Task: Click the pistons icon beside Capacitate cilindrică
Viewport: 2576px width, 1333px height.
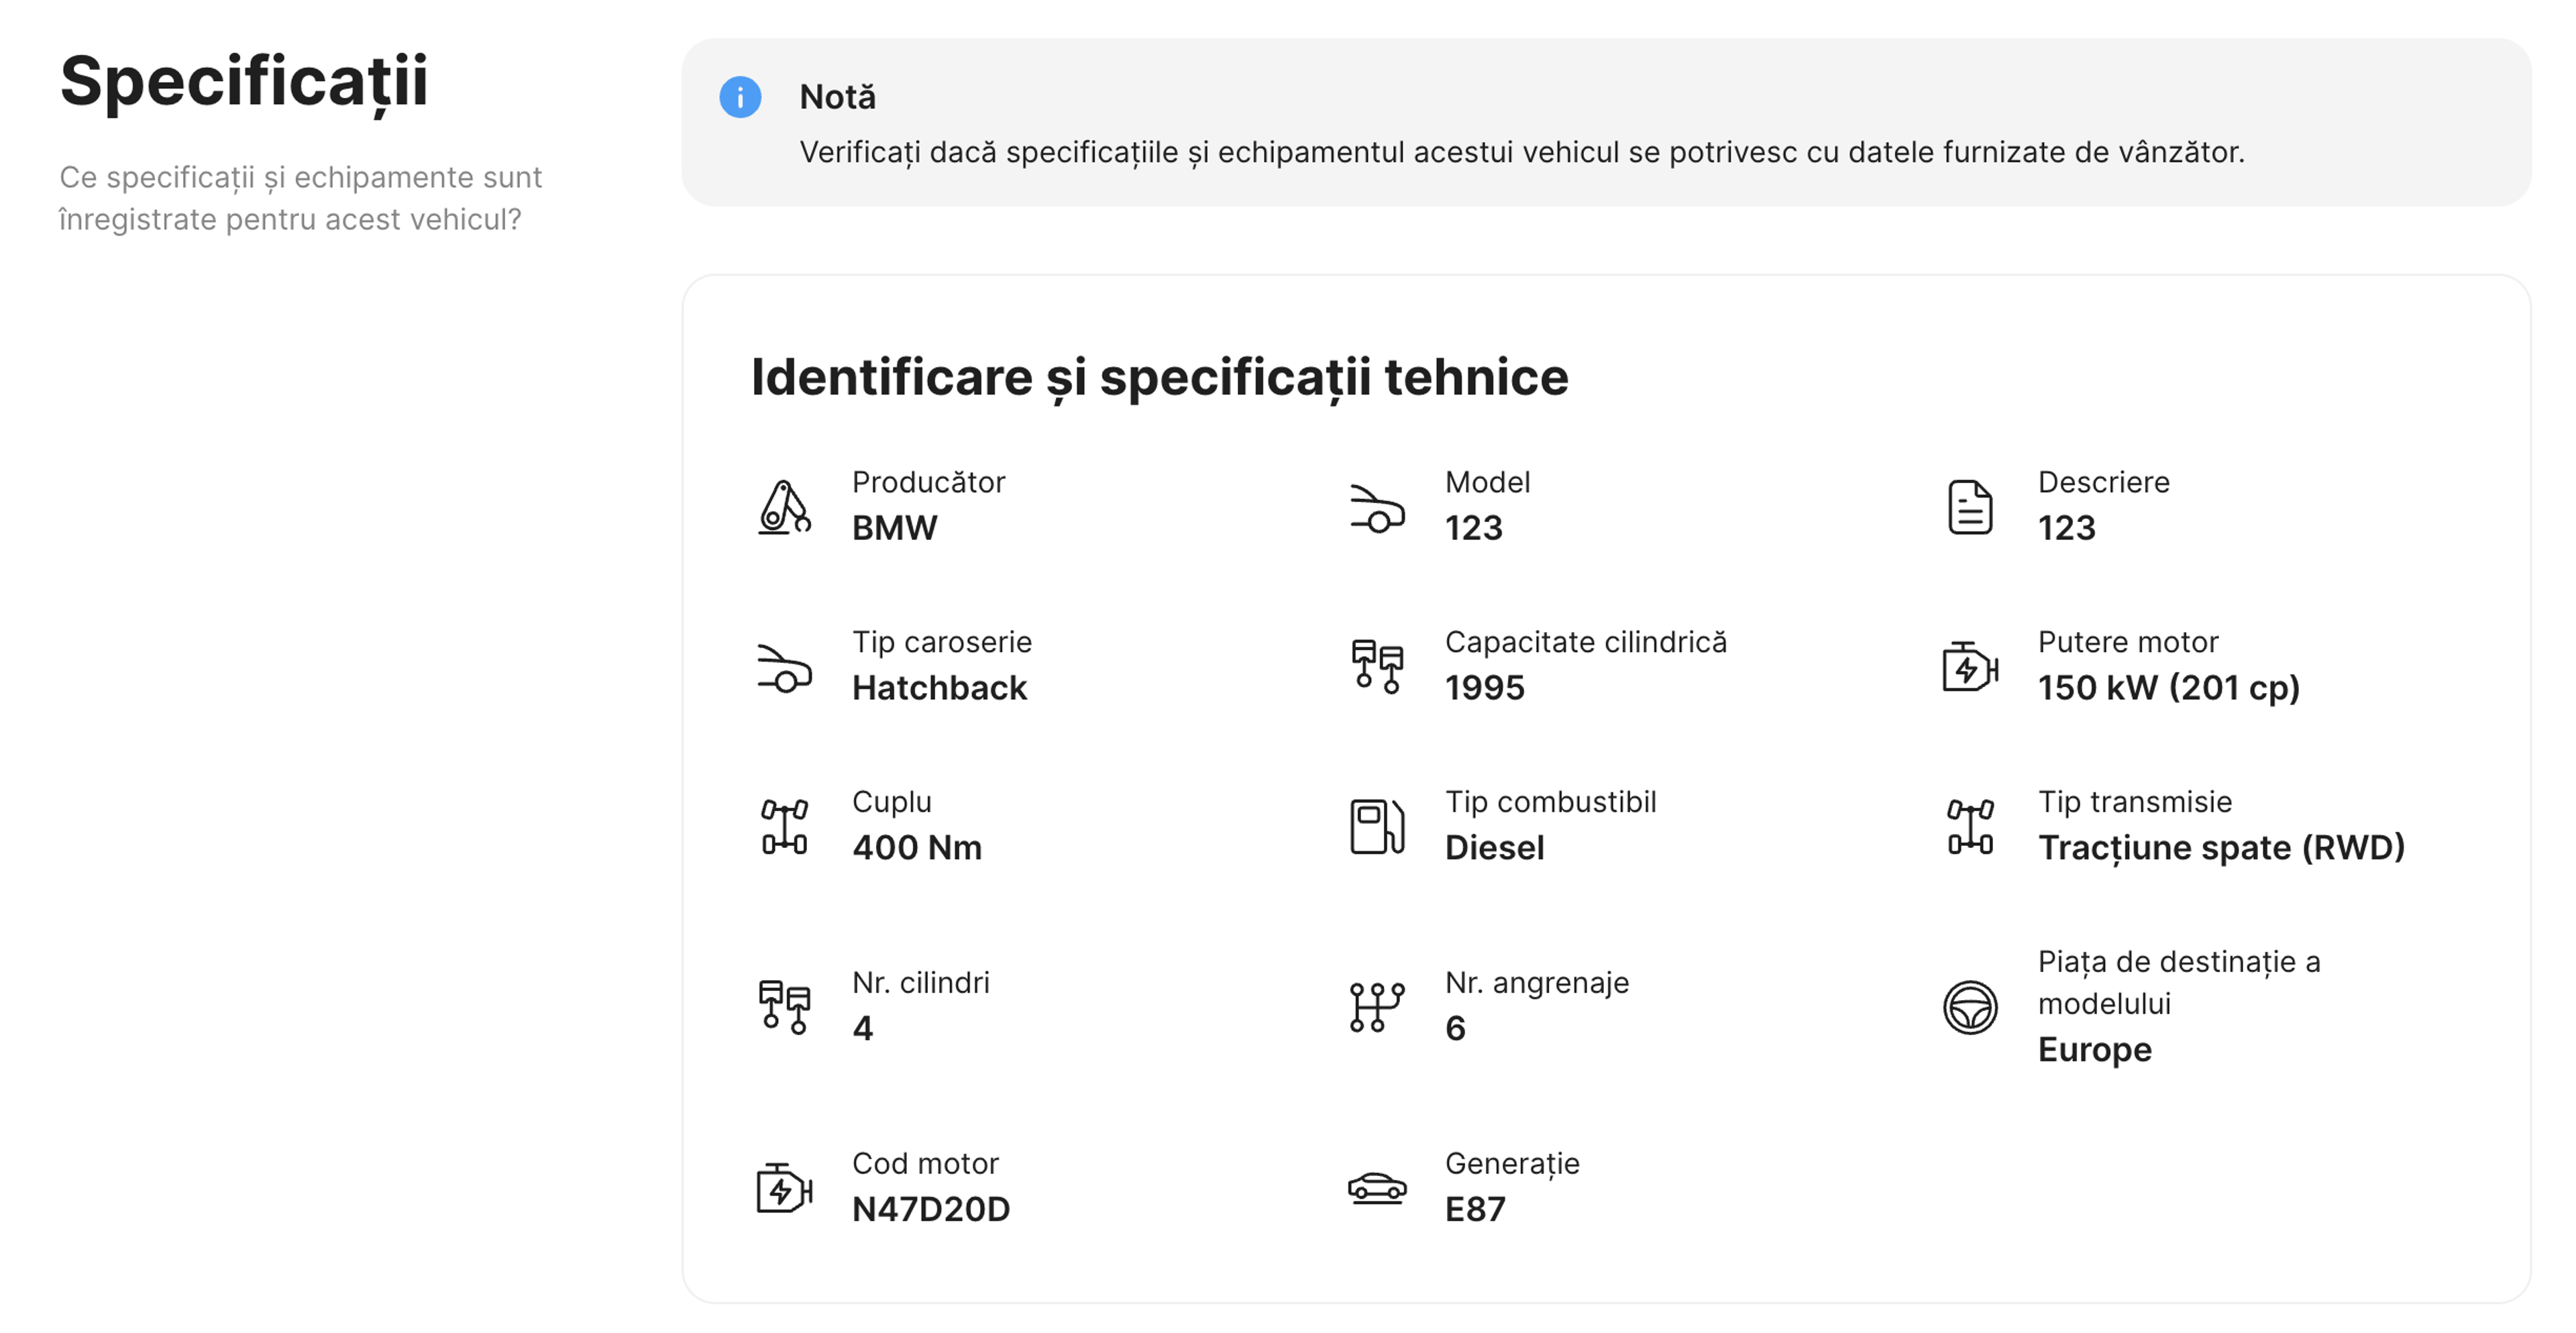Action: tap(1377, 667)
